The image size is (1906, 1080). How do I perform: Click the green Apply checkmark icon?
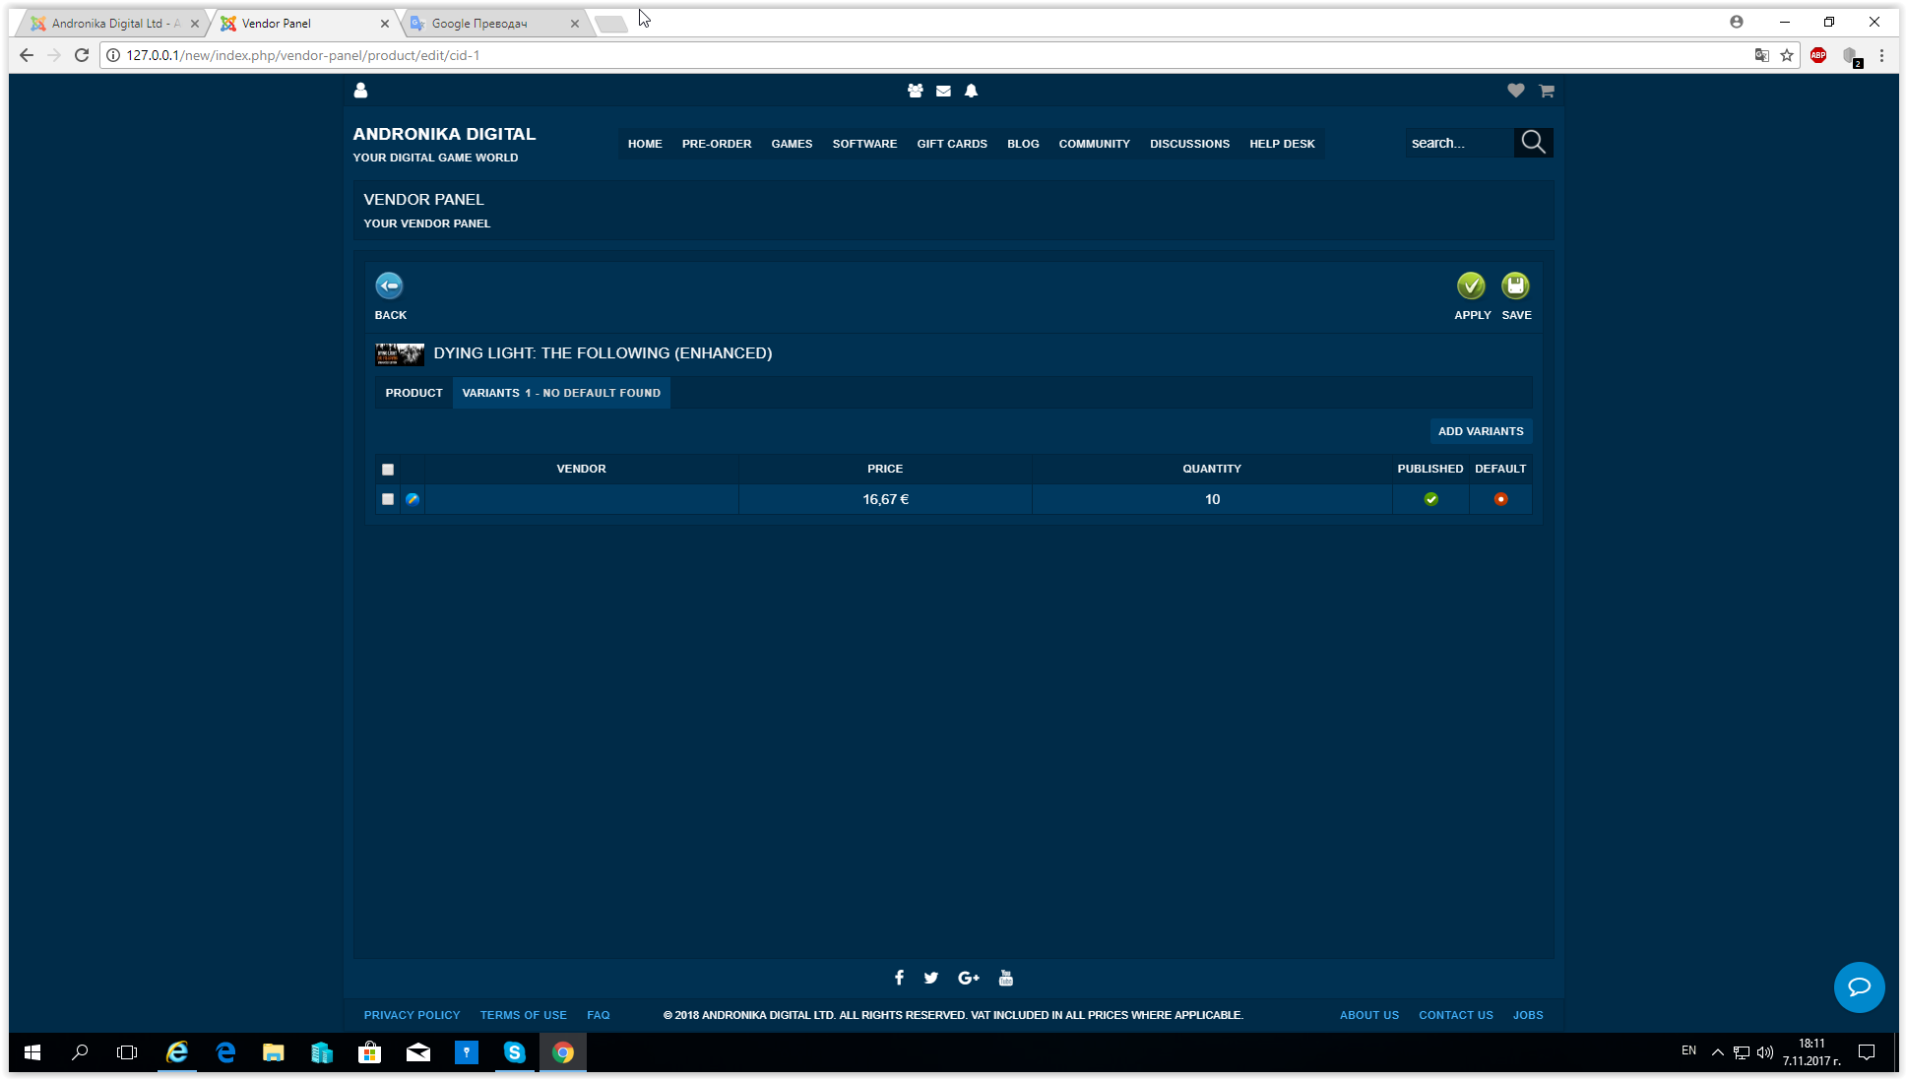click(x=1471, y=286)
